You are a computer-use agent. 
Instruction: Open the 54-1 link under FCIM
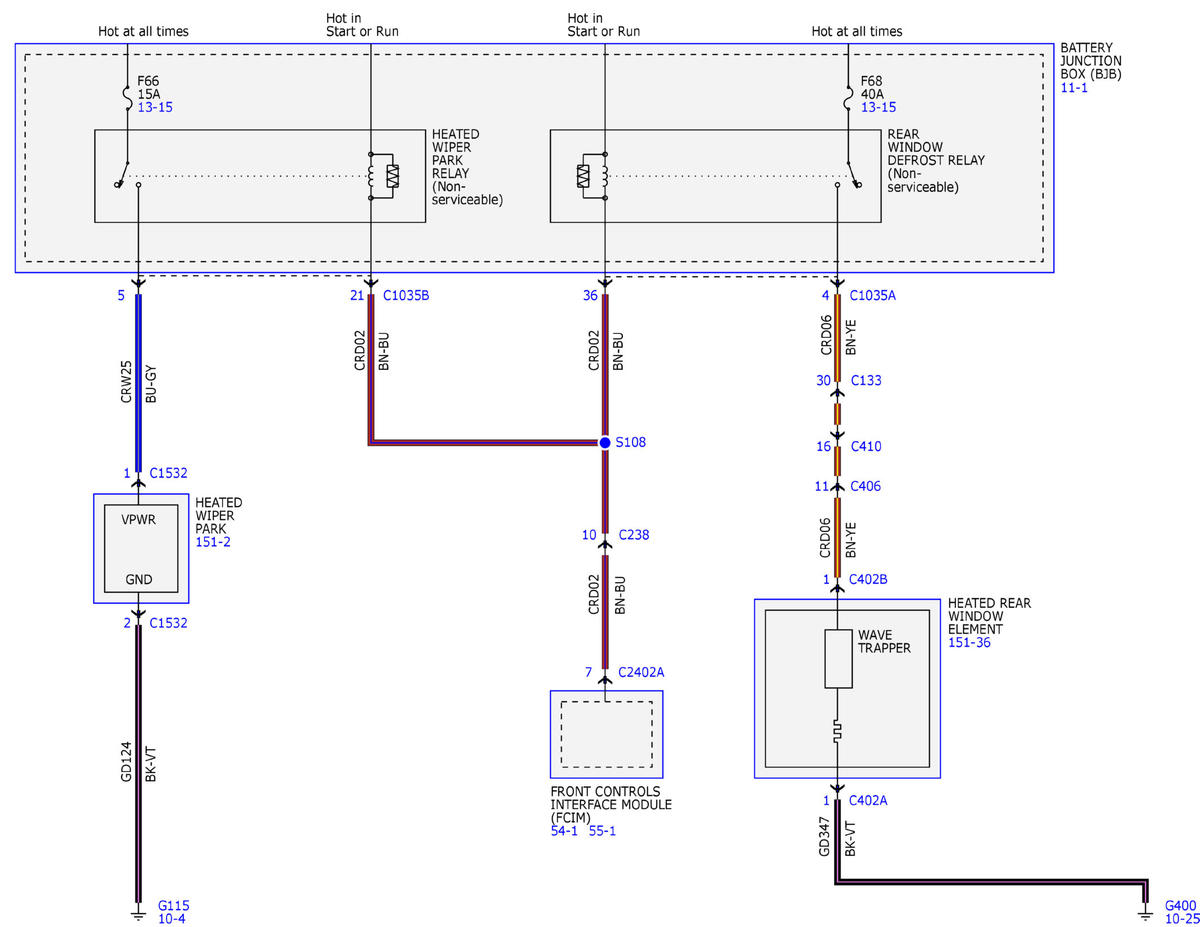pos(566,830)
